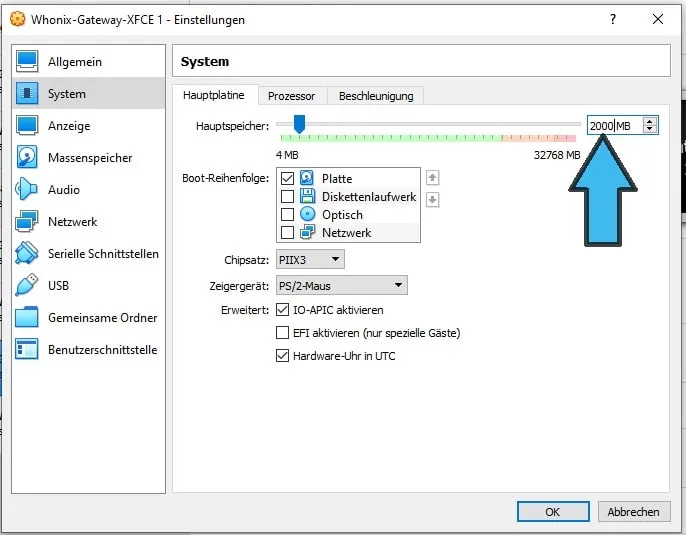Increase Hauptspeicher with up spinner arrow
686x535 pixels.
(650, 122)
